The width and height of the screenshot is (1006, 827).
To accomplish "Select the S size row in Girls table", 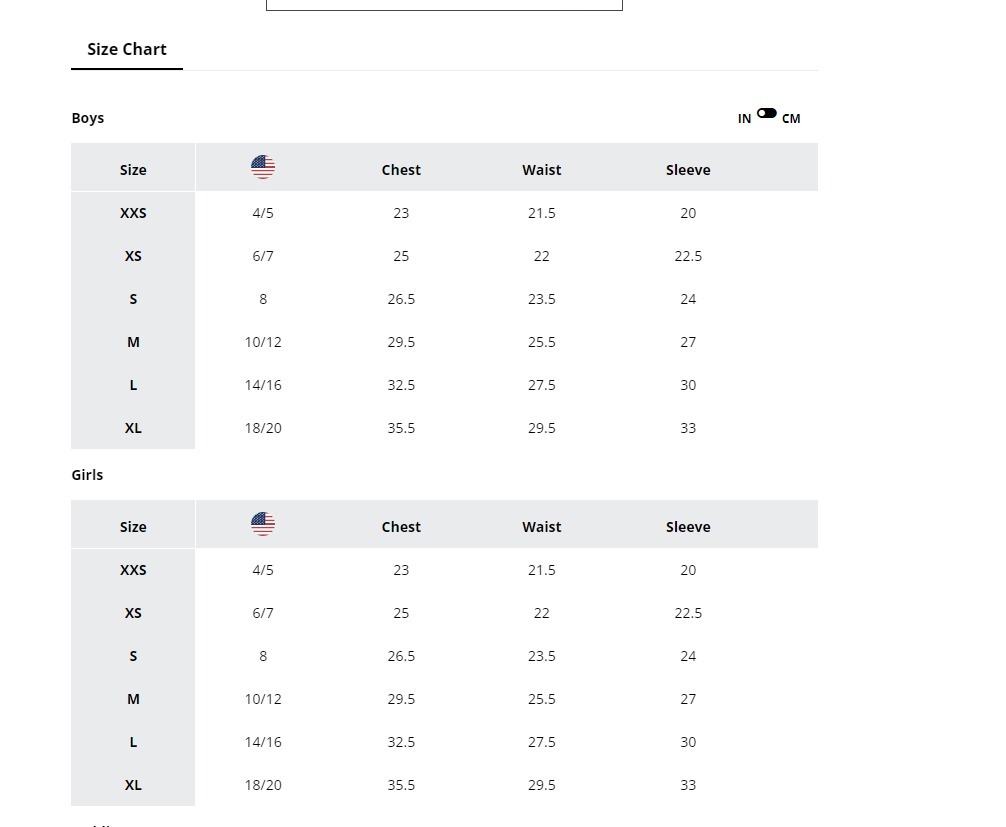I will [x=133, y=656].
